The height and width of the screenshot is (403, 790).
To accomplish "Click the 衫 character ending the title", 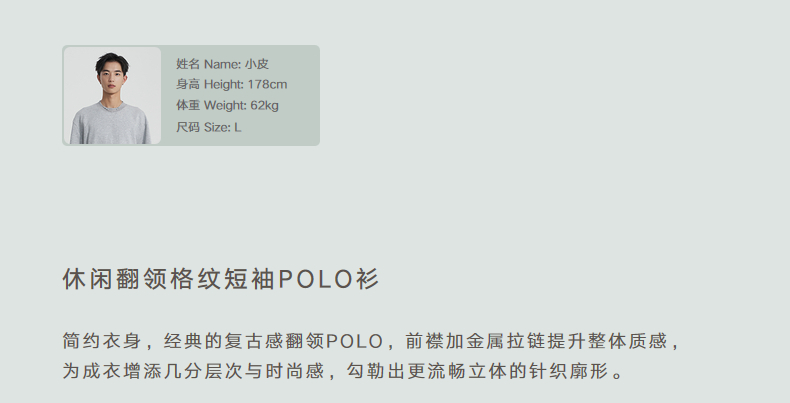I will click(x=367, y=279).
